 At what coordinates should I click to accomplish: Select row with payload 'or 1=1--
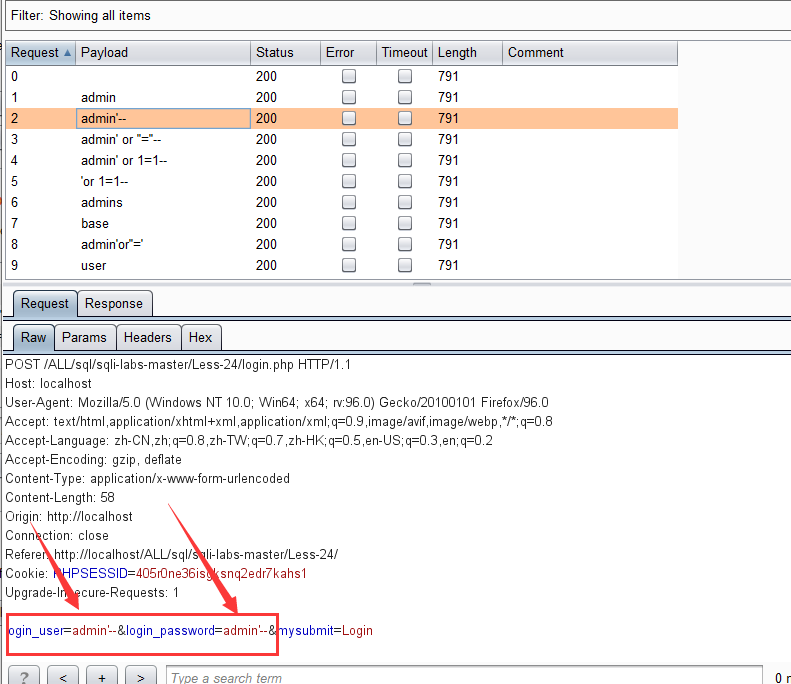342,182
